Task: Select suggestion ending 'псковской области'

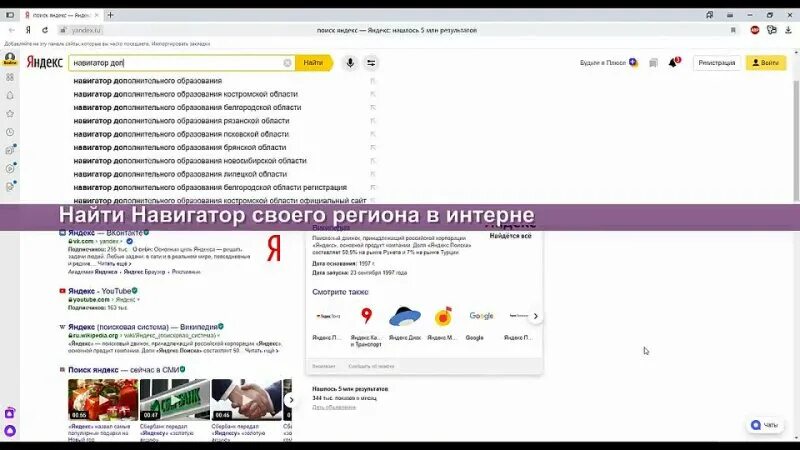Action: click(181, 134)
